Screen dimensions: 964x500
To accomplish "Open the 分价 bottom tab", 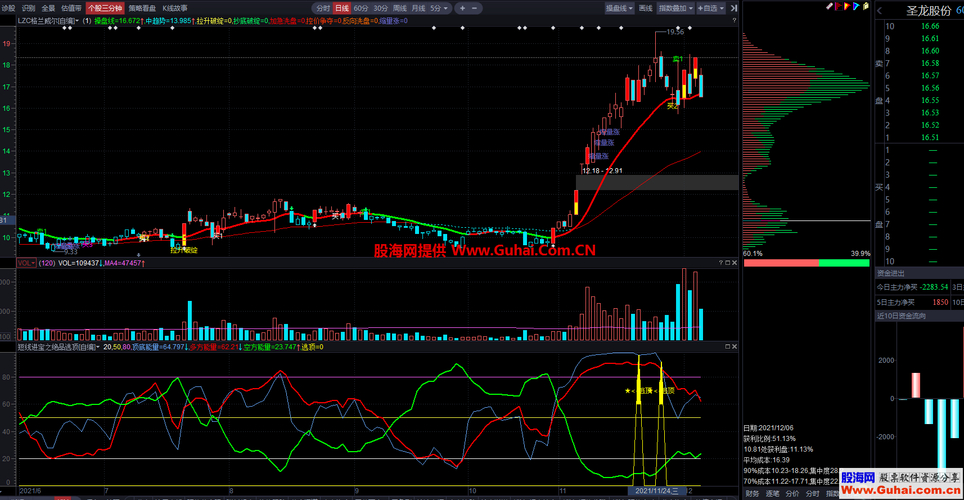I will coord(792,493).
